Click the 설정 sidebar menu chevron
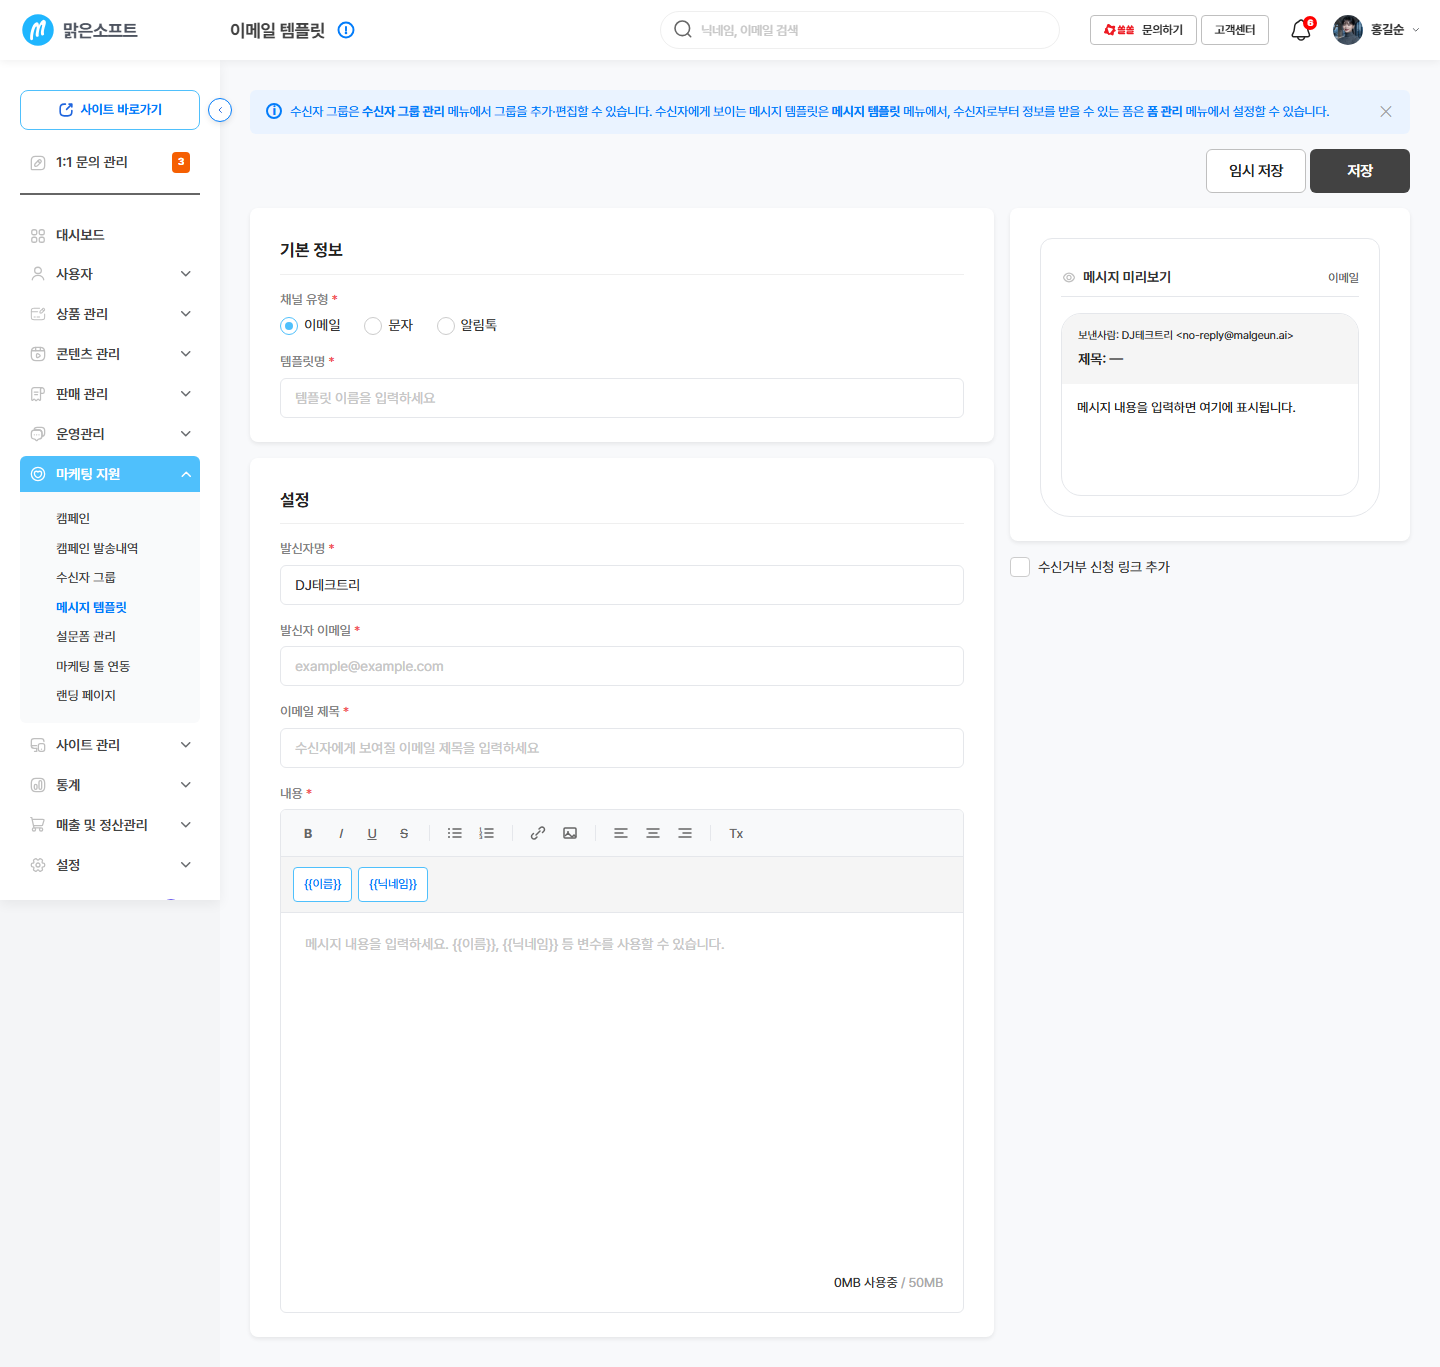The image size is (1440, 1367). tap(186, 865)
